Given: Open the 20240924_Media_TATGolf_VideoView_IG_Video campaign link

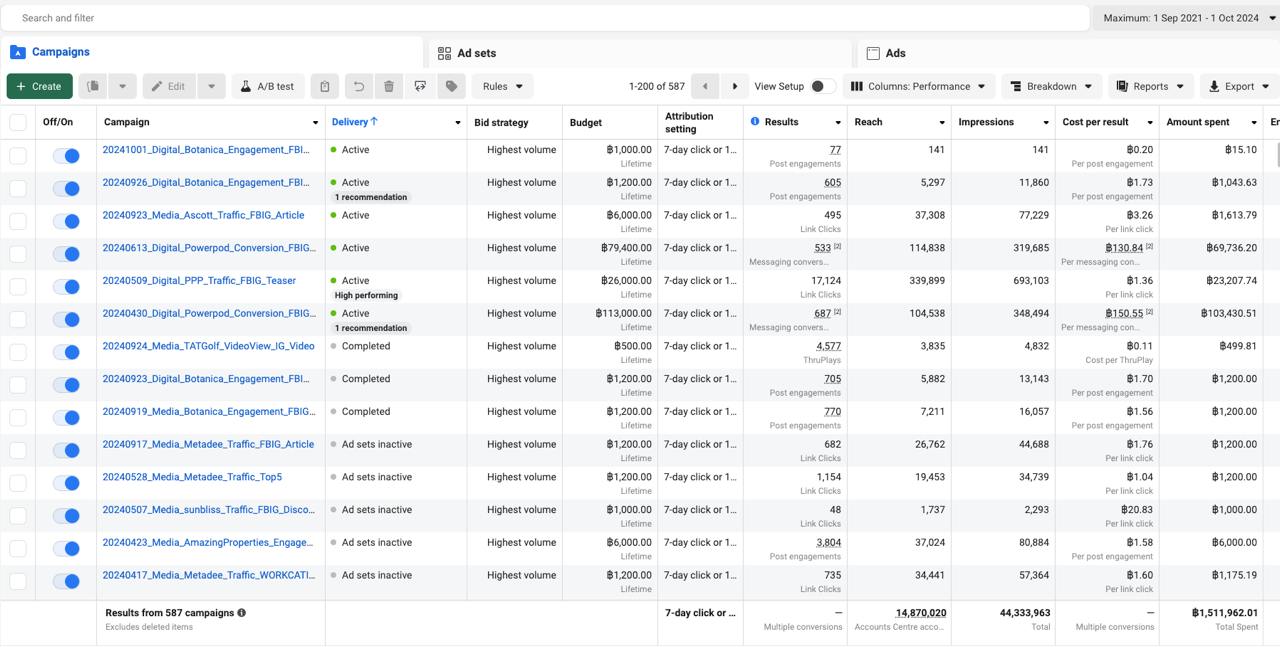Looking at the screenshot, I should 208,346.
